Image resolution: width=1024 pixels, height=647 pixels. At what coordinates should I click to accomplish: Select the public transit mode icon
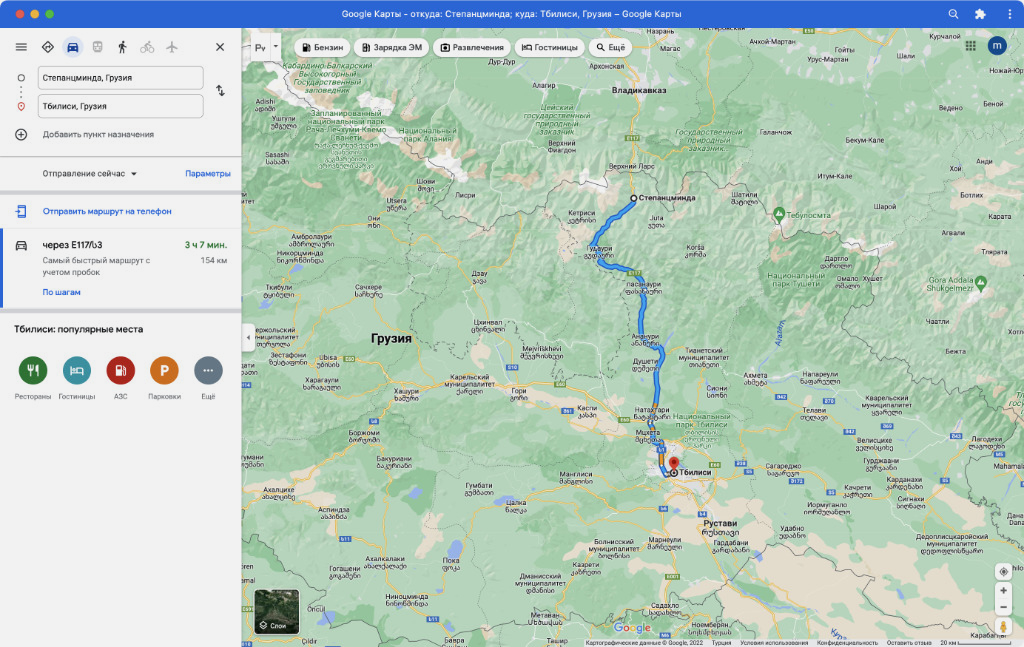(97, 47)
